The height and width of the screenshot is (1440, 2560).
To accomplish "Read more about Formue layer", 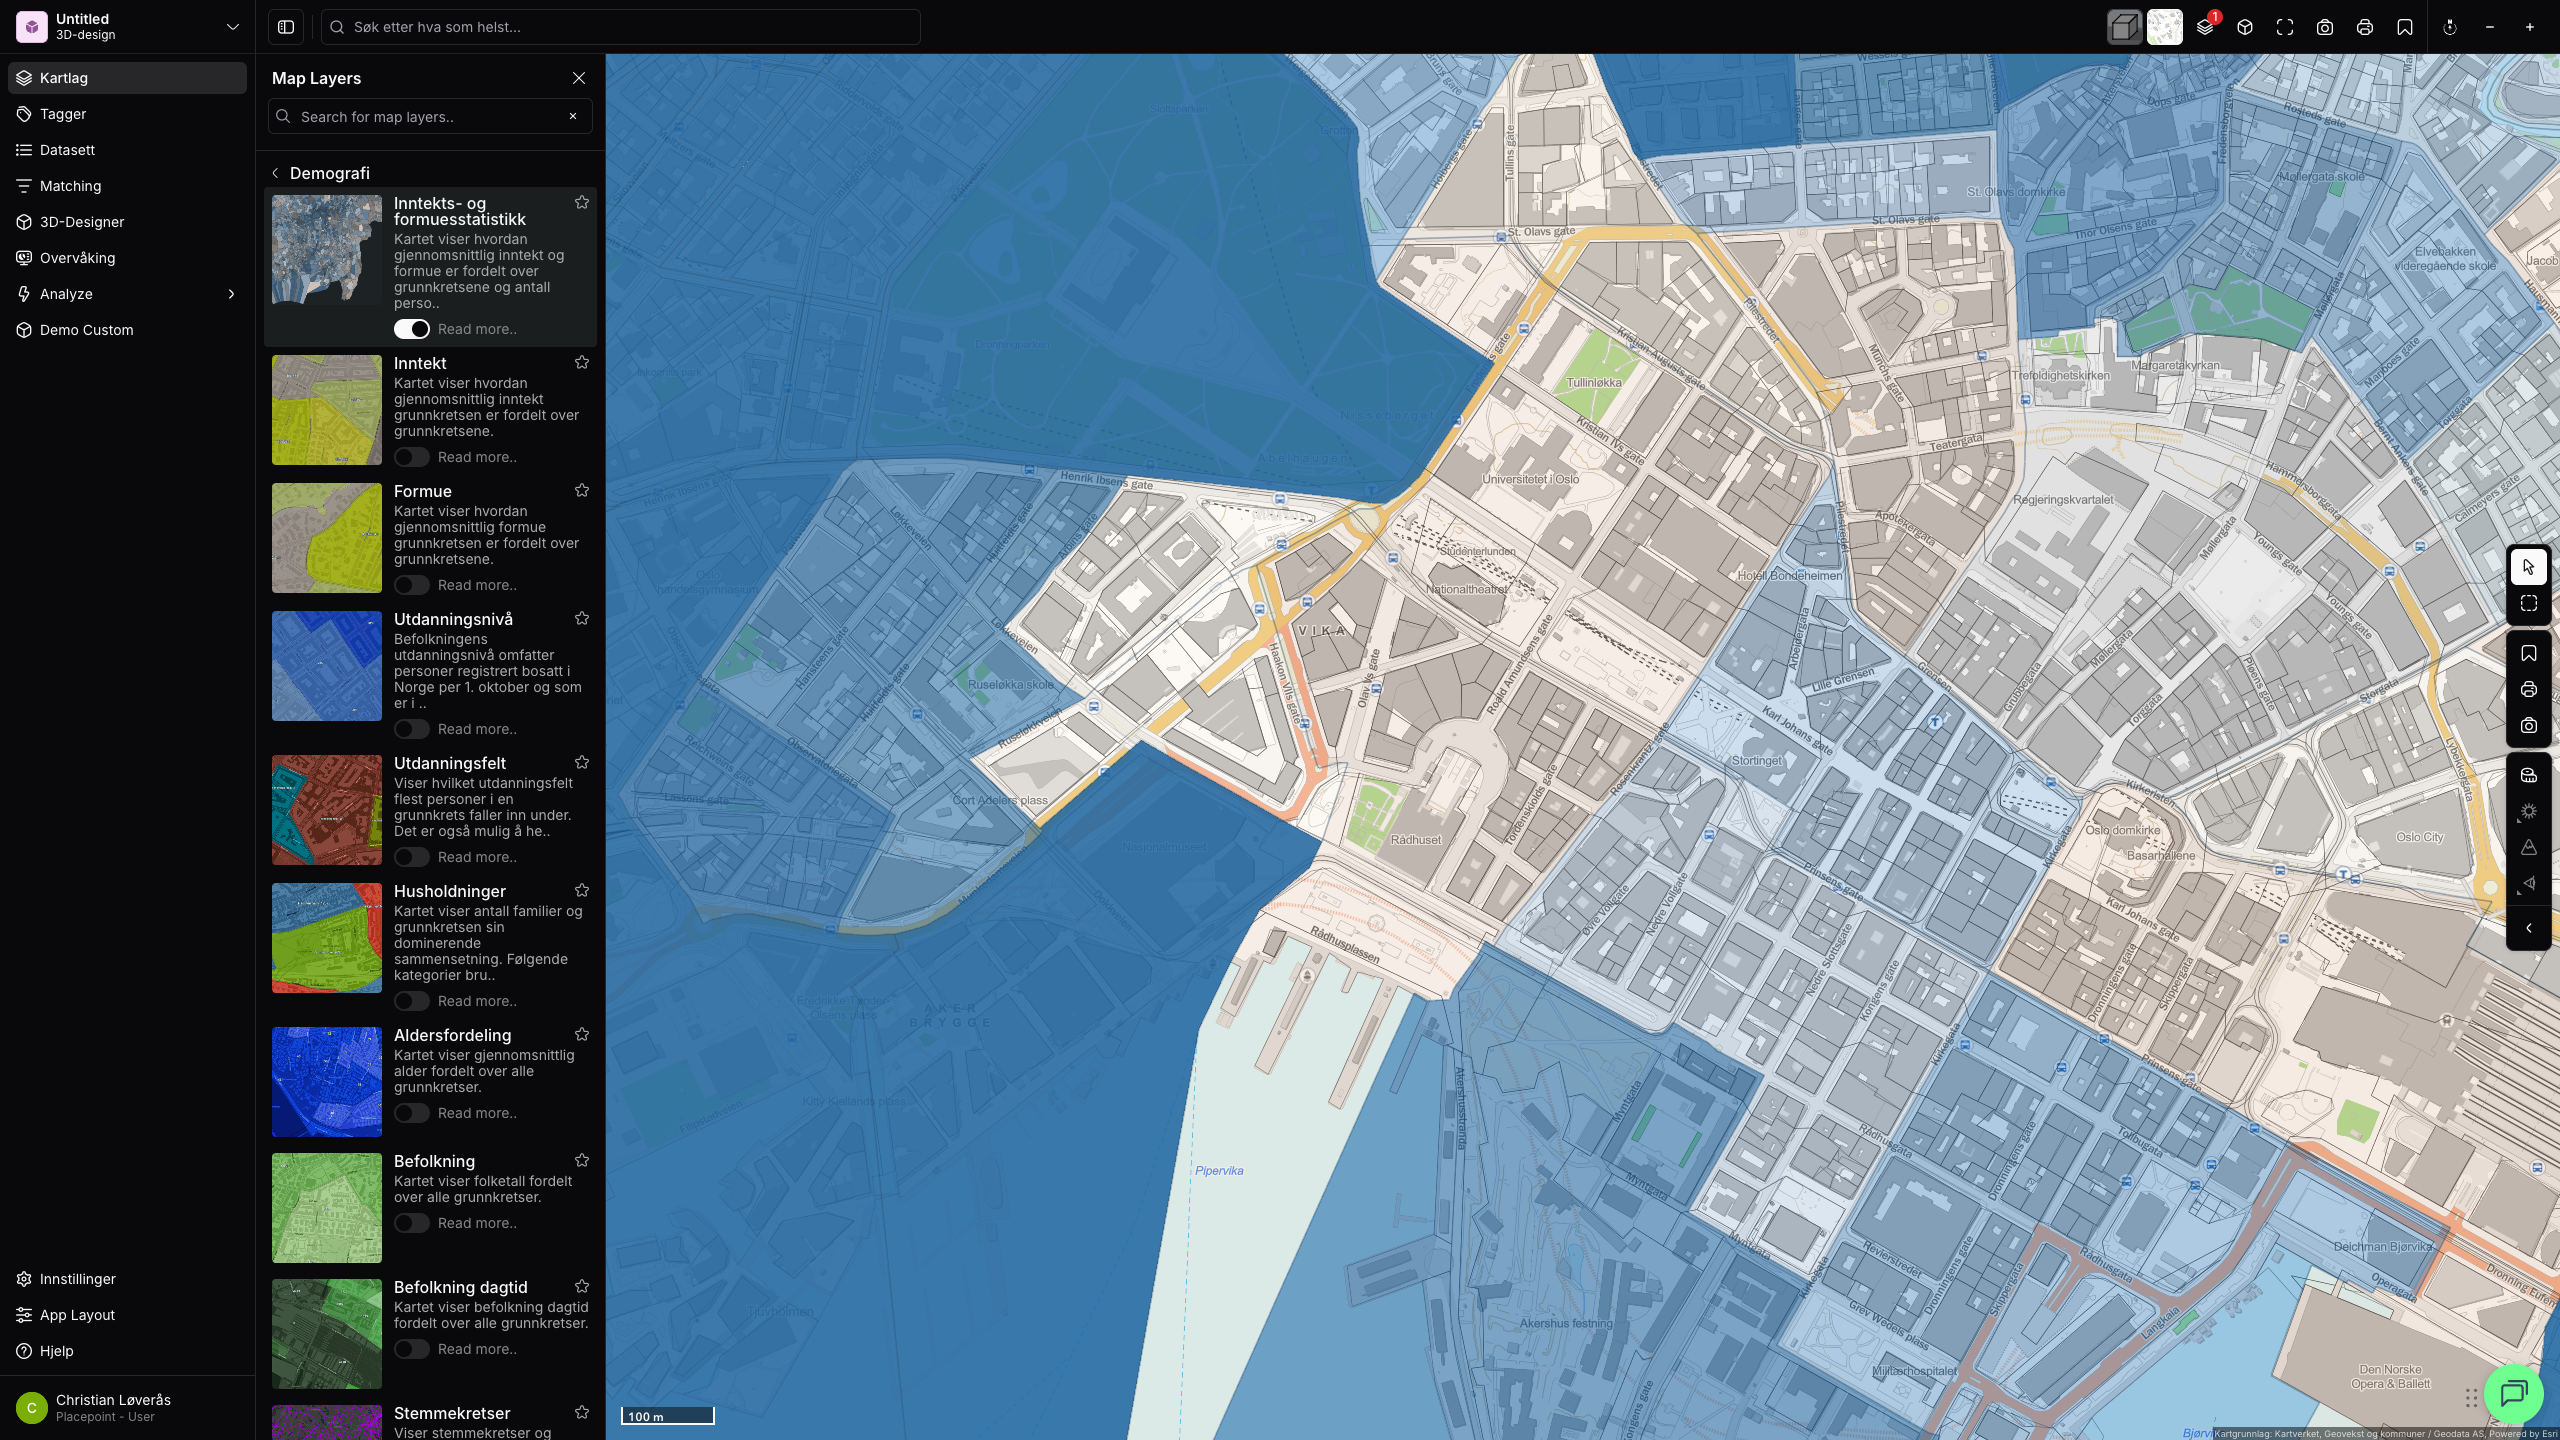I will pyautogui.click(x=477, y=585).
